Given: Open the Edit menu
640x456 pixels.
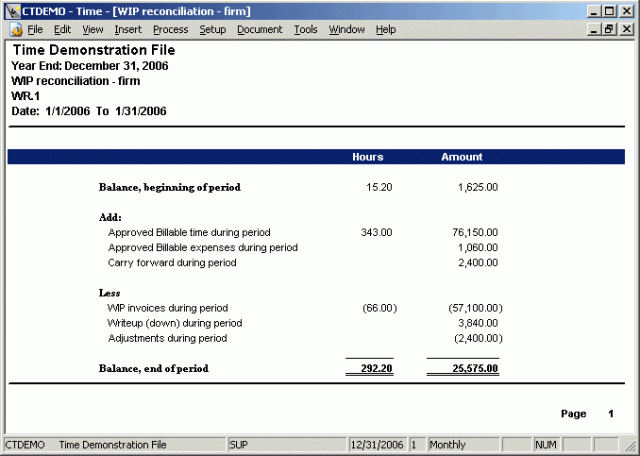Looking at the screenshot, I should pos(62,29).
